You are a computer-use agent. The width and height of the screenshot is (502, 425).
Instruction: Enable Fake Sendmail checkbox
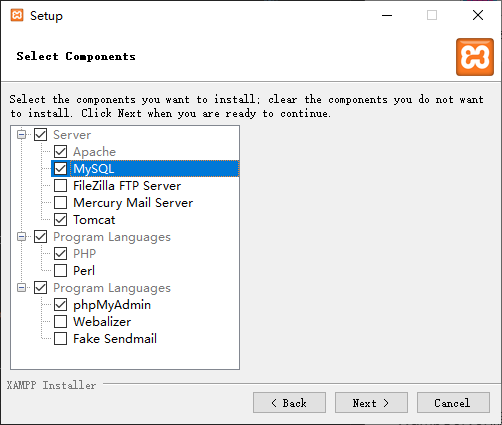(60, 338)
